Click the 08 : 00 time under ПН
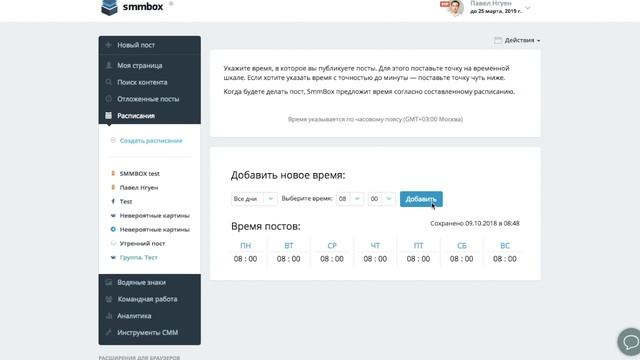640x360 pixels. tap(245, 259)
